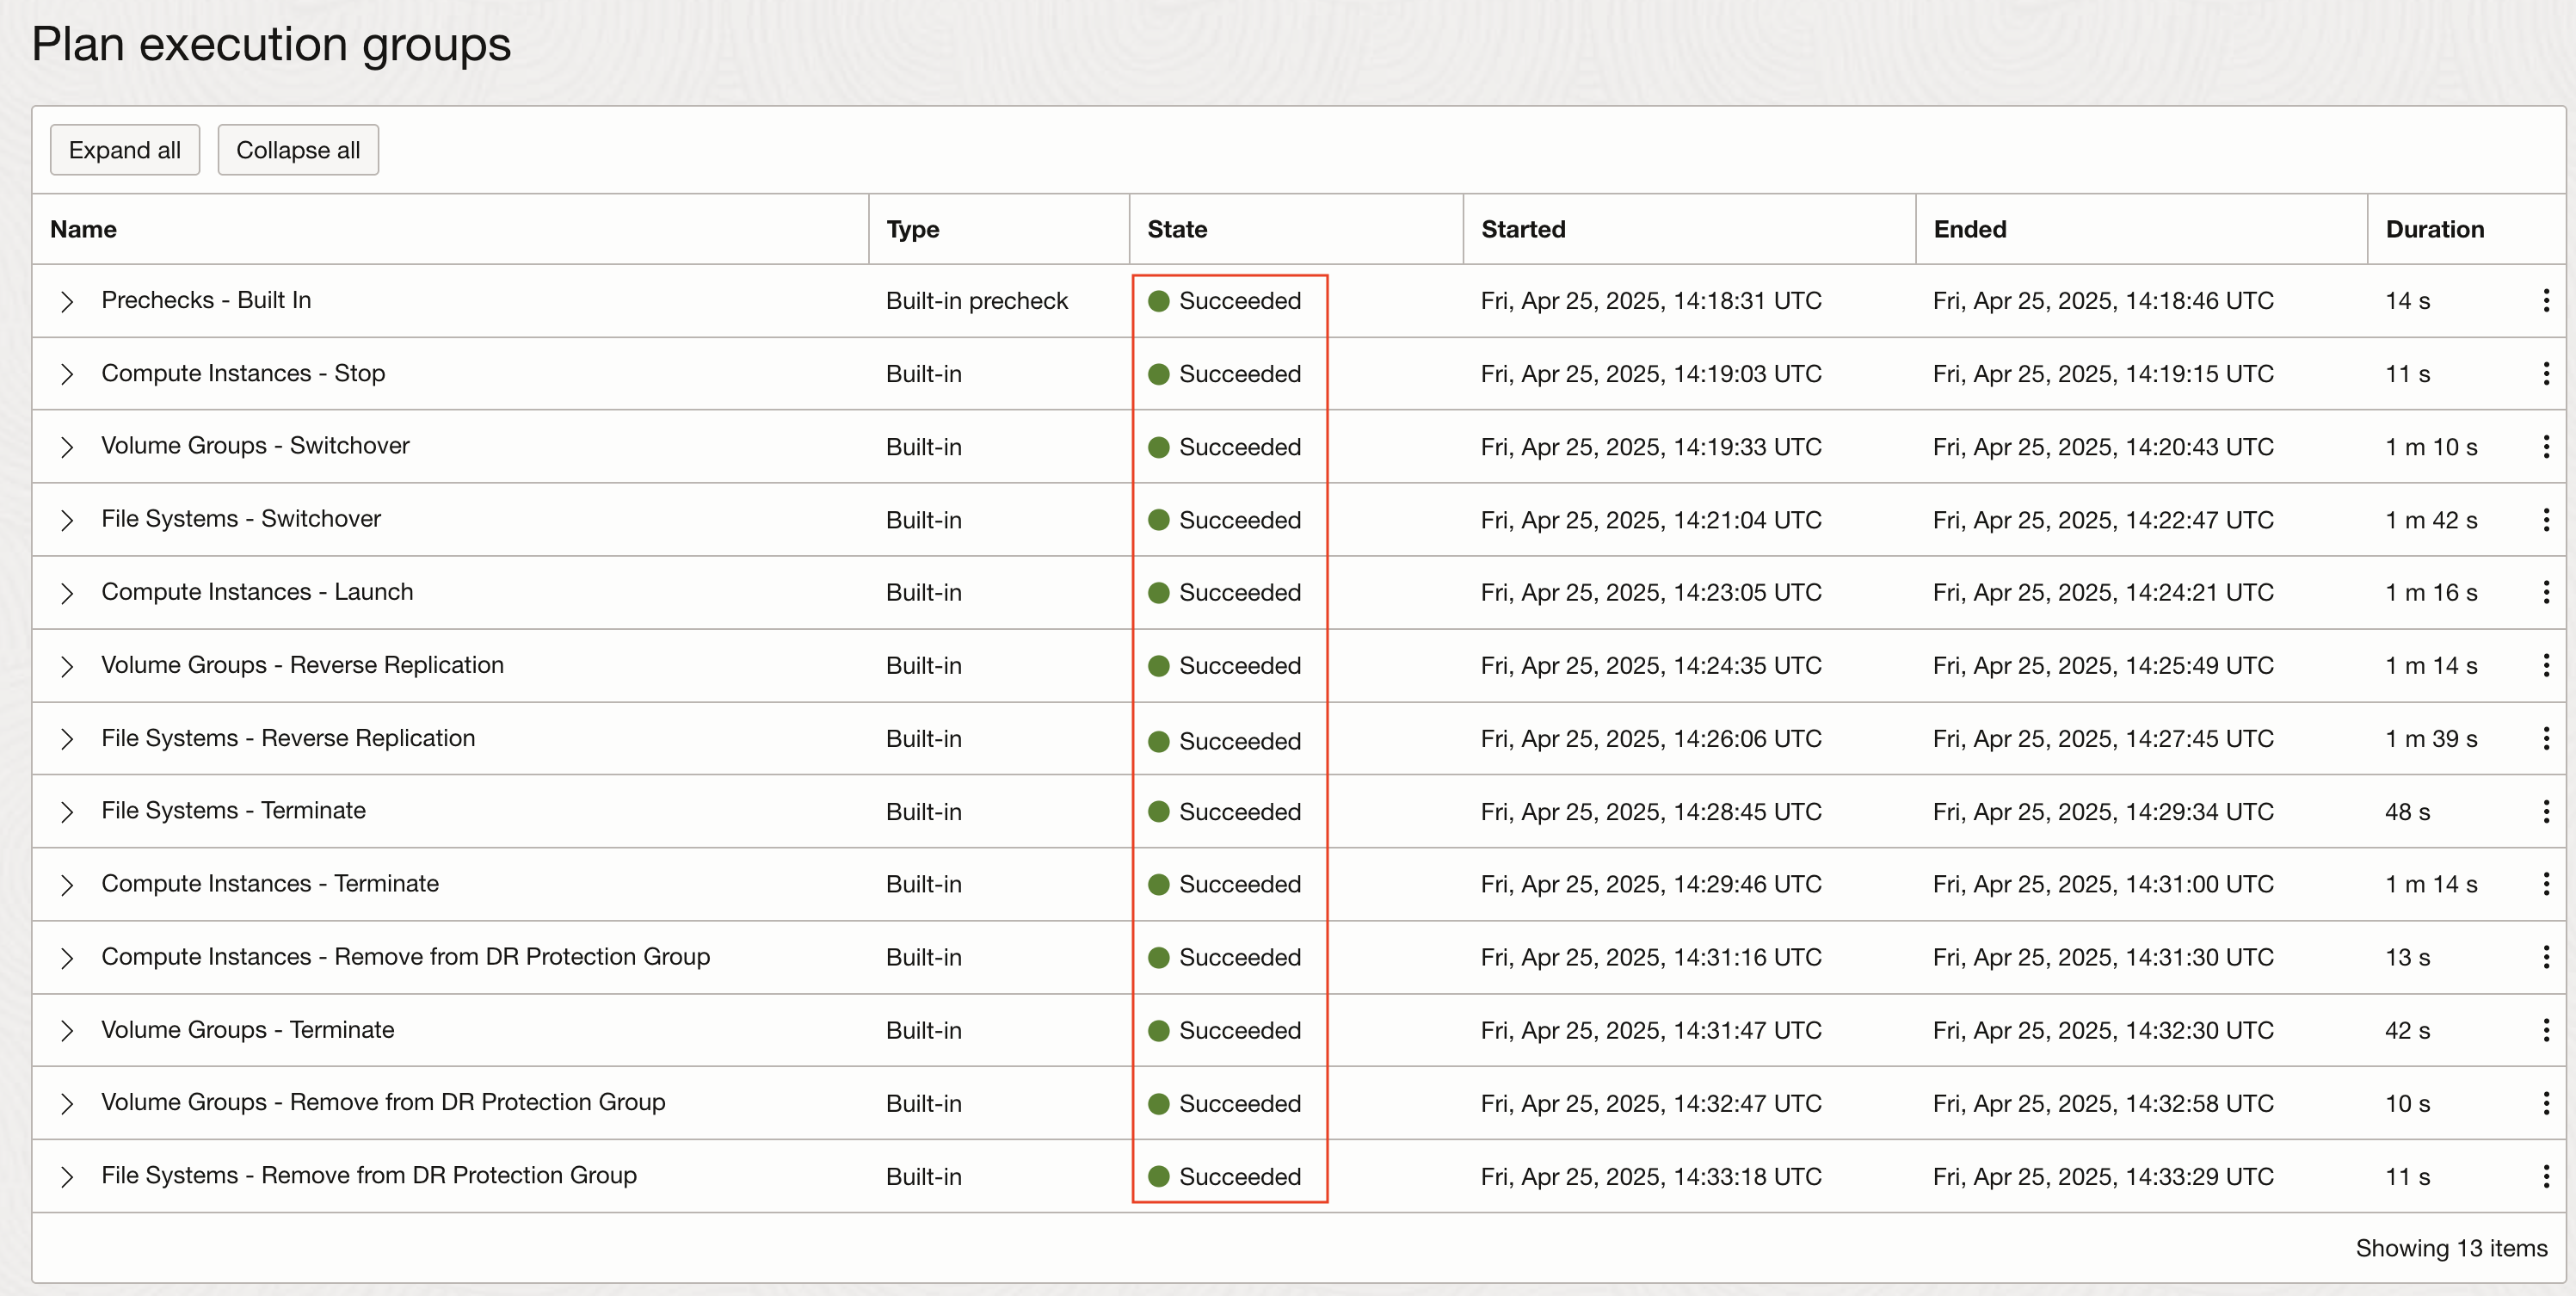Click the kebab icon on File Systems - Remove from DR Protection Group
The image size is (2576, 1296).
2546,1176
